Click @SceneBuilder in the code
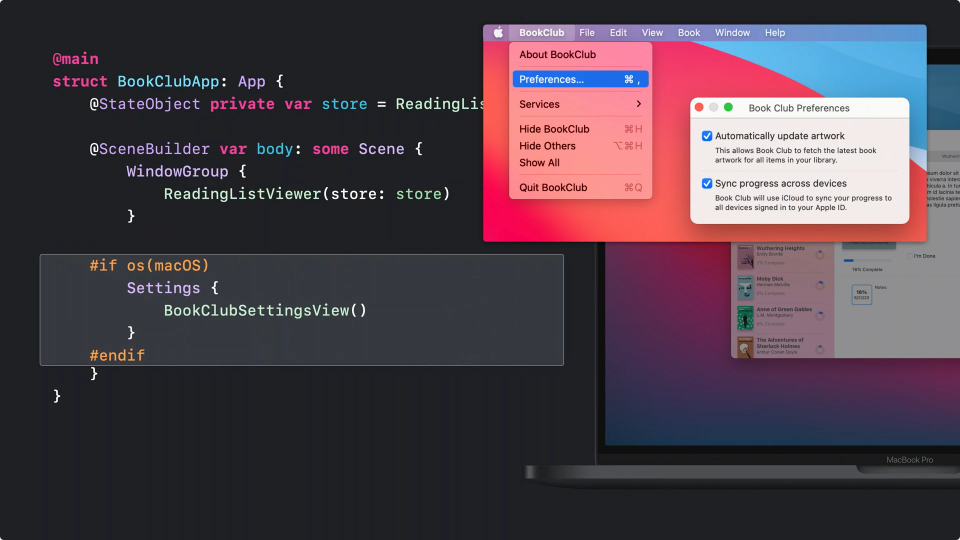 pos(149,149)
